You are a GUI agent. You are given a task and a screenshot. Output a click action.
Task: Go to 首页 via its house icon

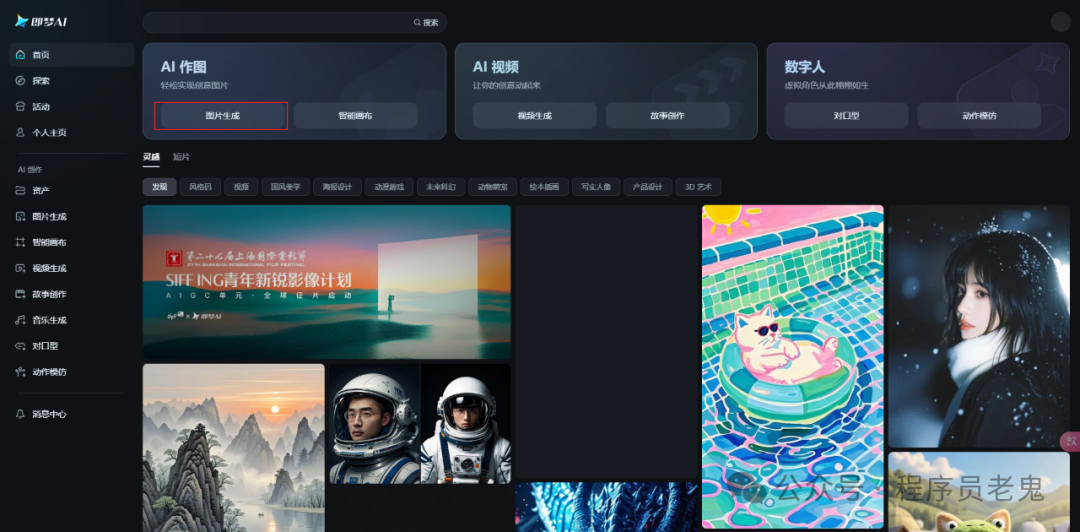point(21,54)
